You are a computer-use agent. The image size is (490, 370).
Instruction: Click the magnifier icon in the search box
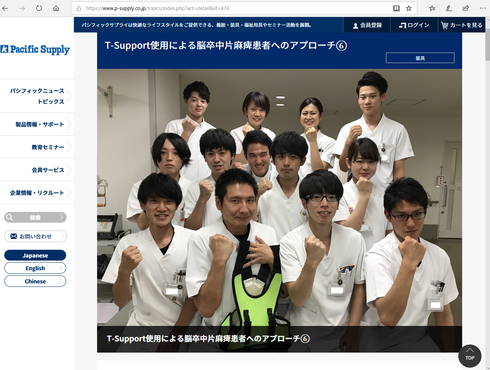click(10, 217)
